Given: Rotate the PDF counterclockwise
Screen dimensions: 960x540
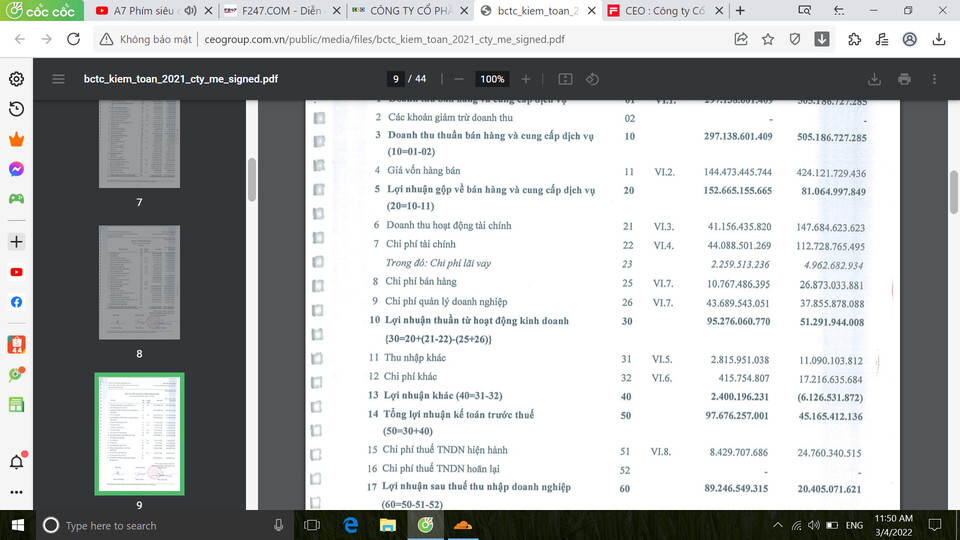Looking at the screenshot, I should click(x=592, y=79).
